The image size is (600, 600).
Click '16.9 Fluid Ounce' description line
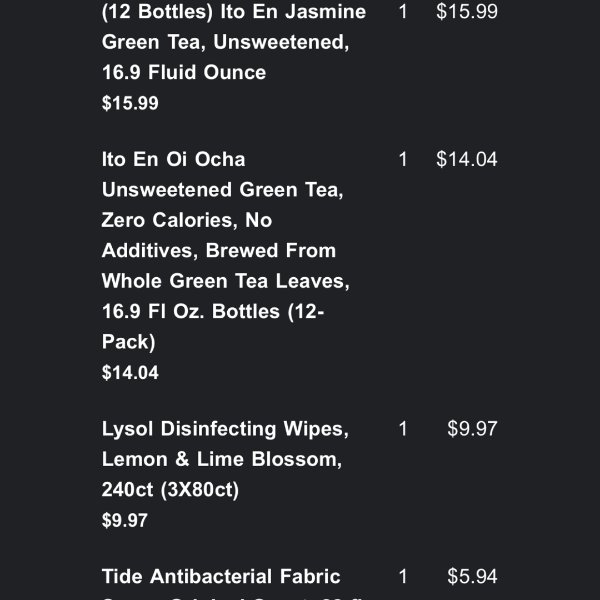click(x=184, y=72)
